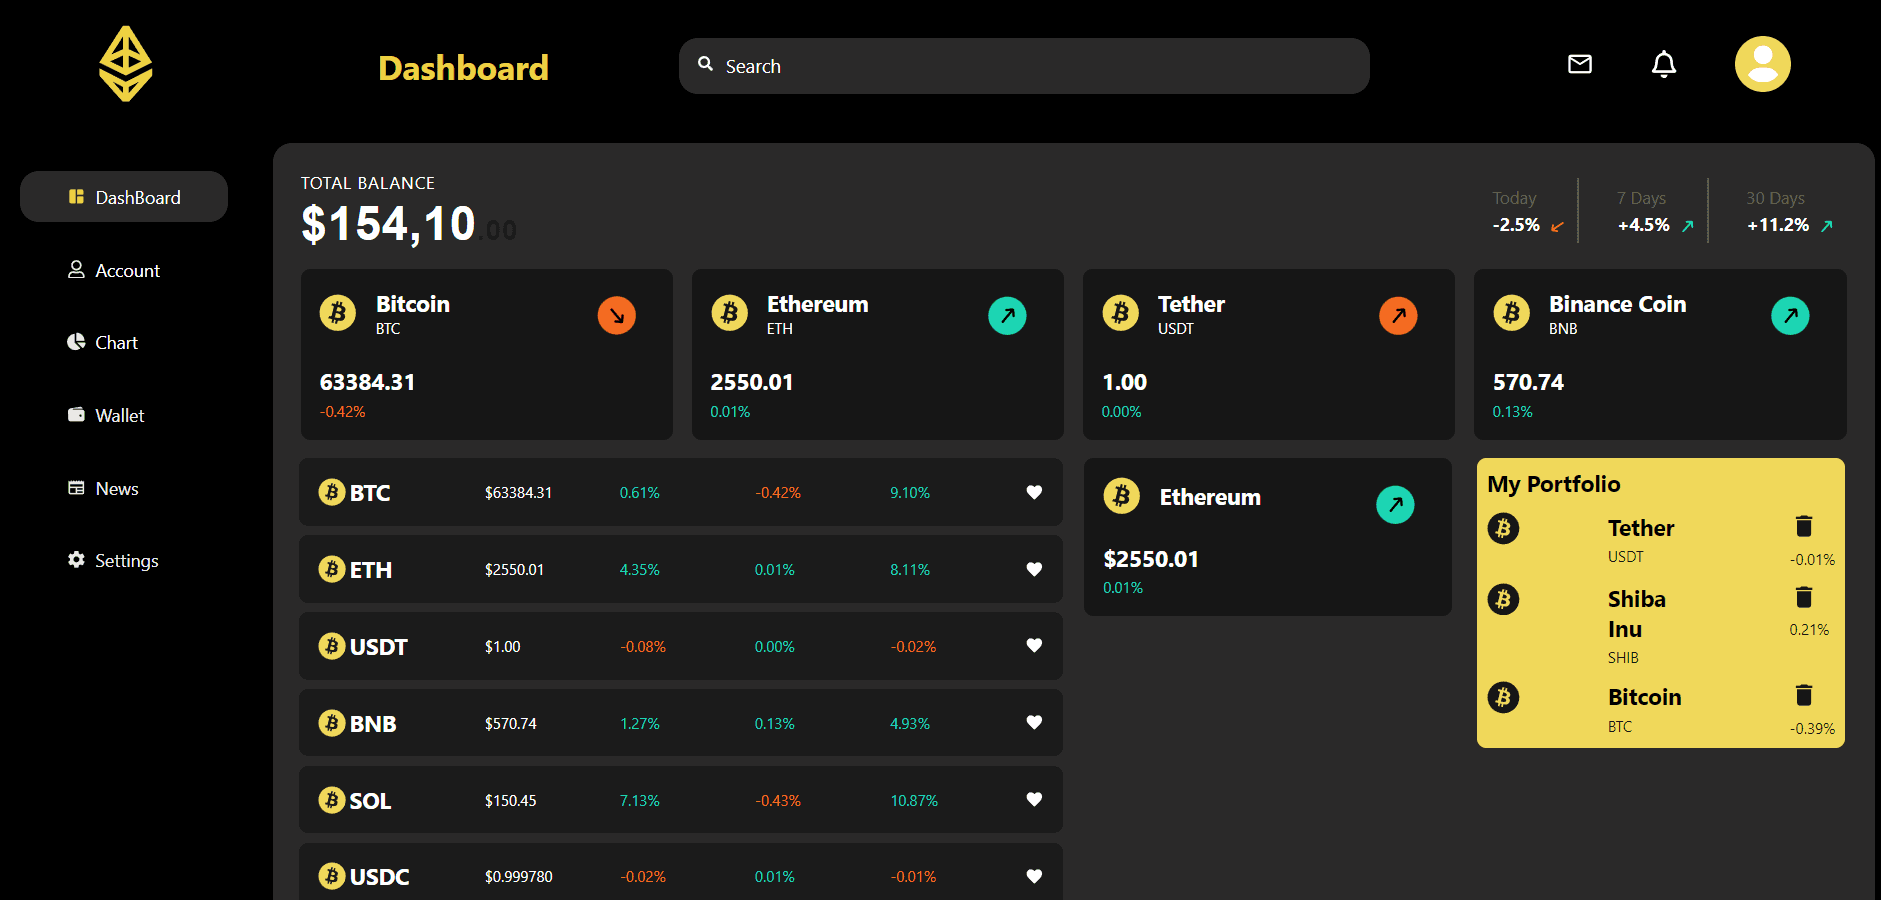Click the Binance Coin card coin icon
The image size is (1881, 900).
click(1512, 313)
